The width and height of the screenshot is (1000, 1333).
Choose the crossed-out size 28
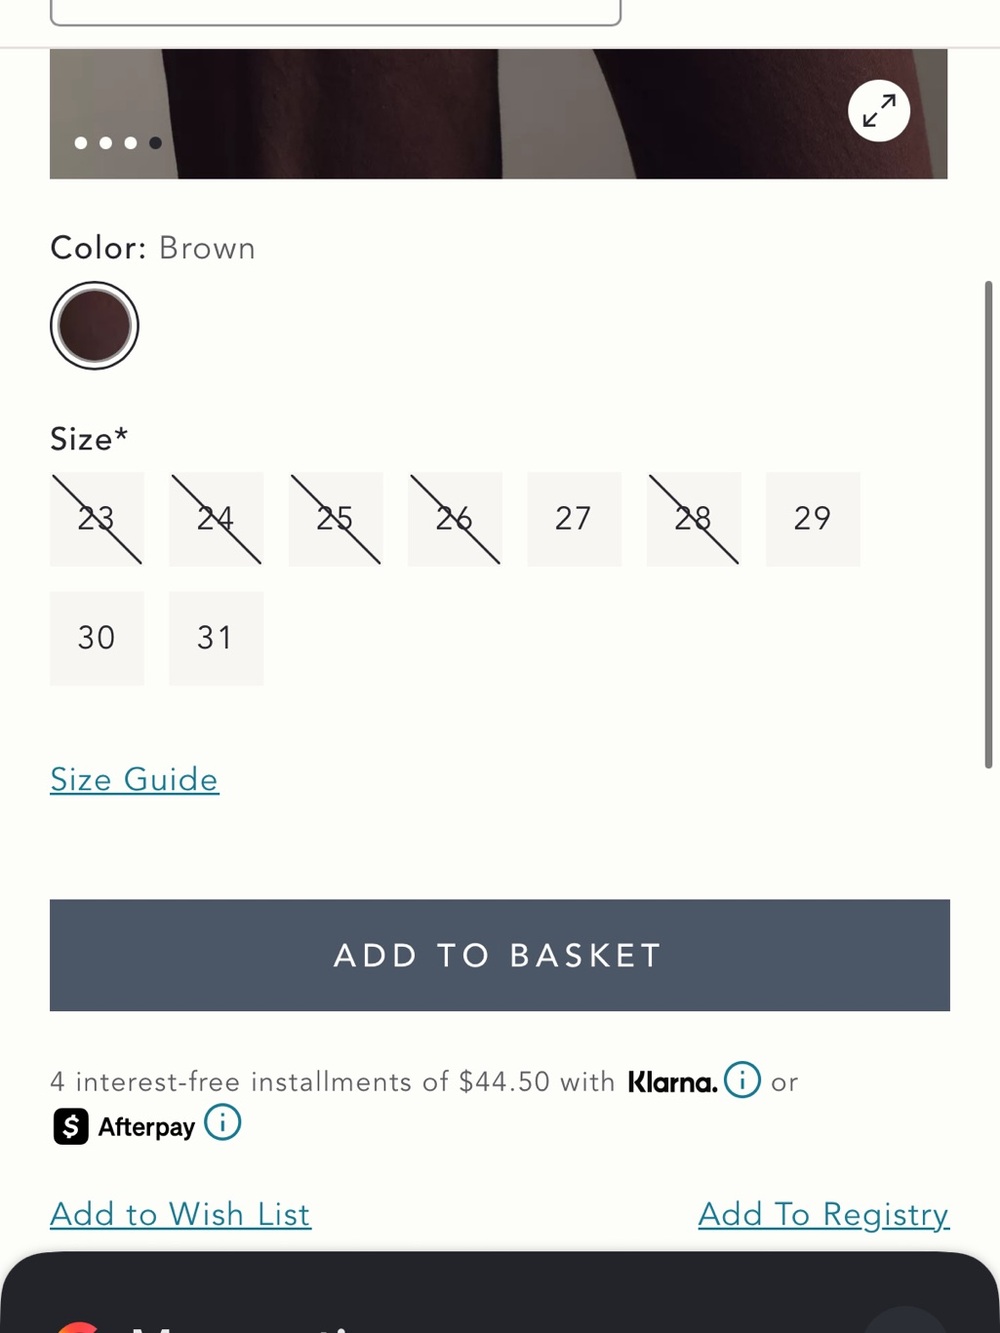[693, 519]
